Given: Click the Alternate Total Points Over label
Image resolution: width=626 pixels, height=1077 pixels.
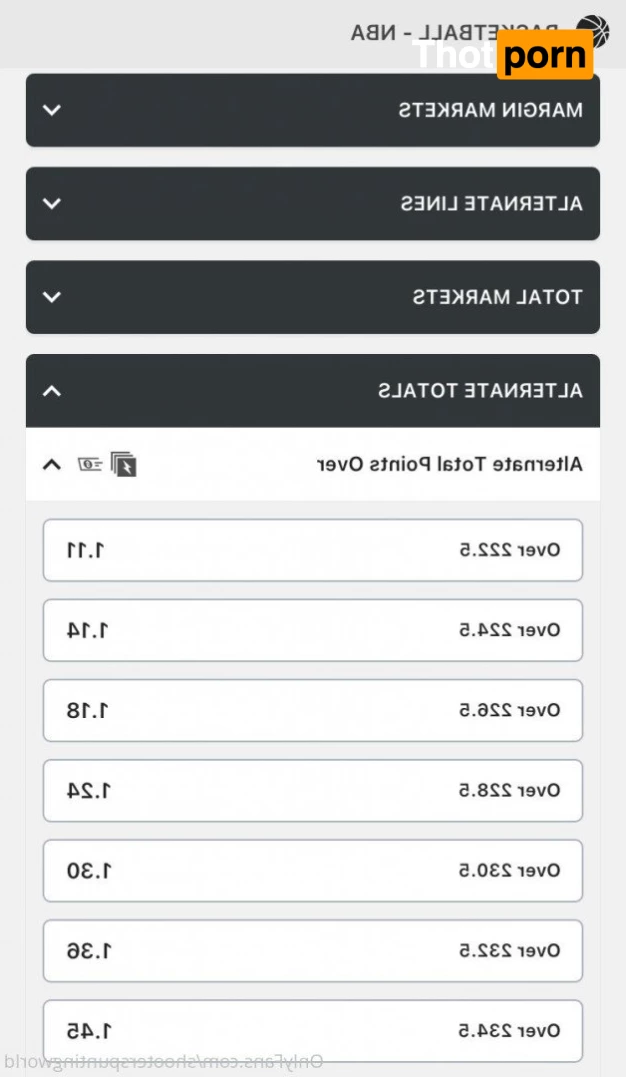Looking at the screenshot, I should coord(449,464).
